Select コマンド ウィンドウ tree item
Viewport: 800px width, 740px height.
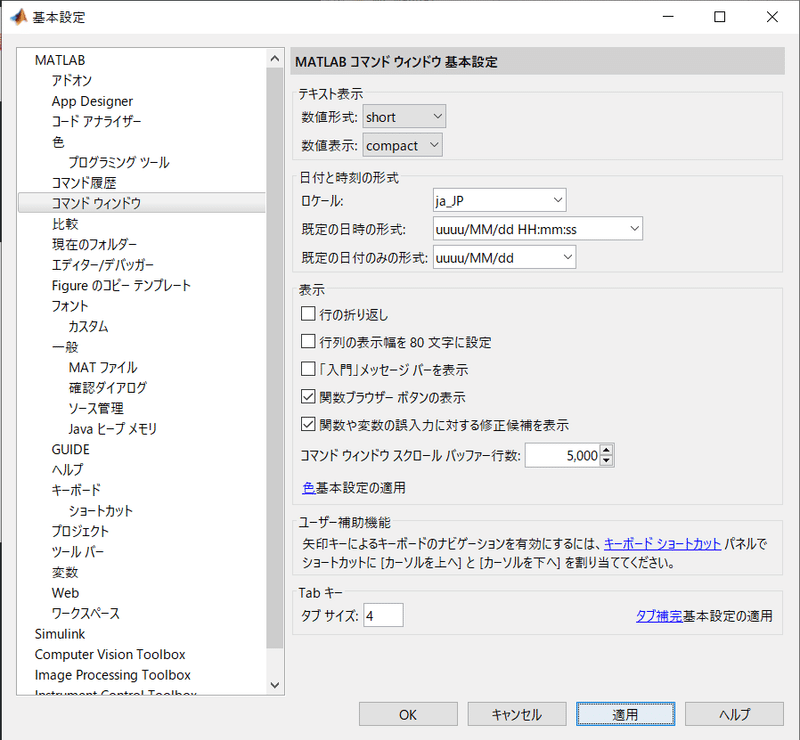point(142,203)
